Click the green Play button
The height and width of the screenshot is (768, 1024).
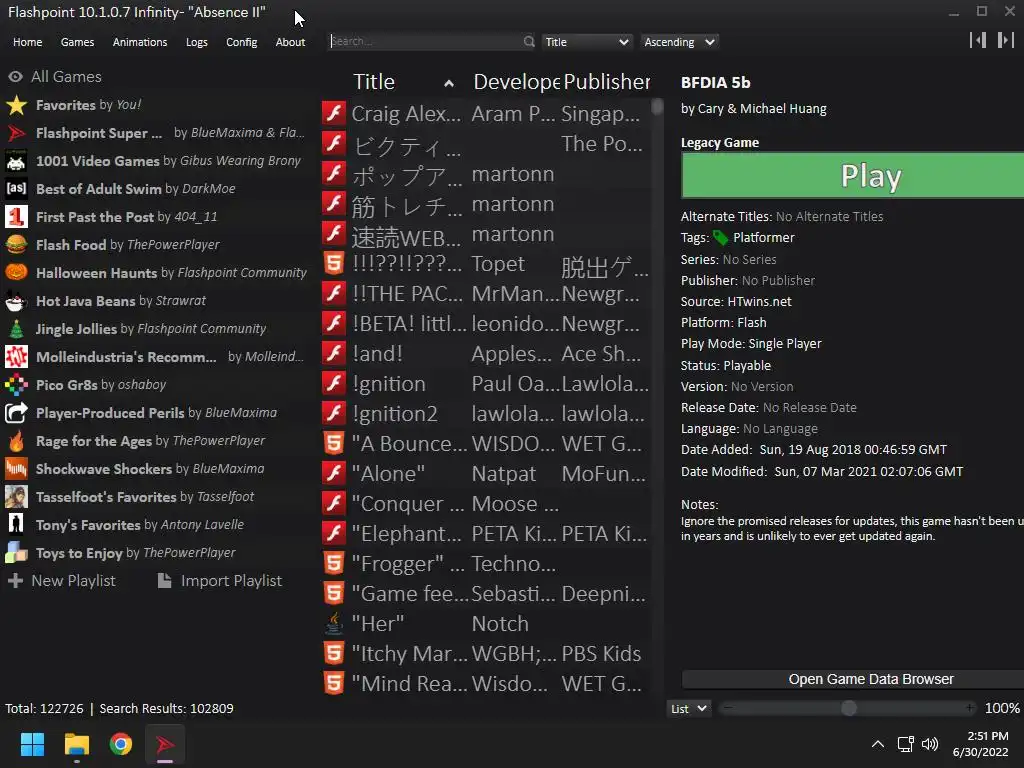click(x=852, y=176)
